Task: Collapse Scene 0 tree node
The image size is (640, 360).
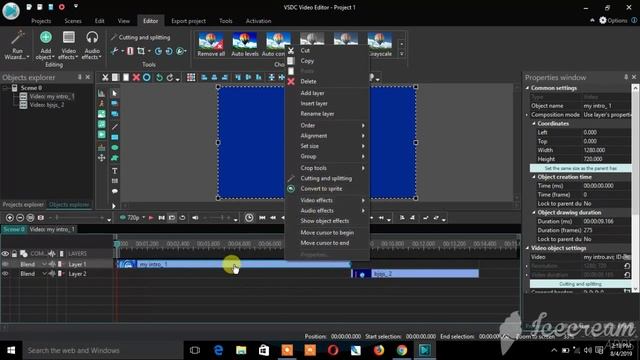Action: (x=5, y=88)
